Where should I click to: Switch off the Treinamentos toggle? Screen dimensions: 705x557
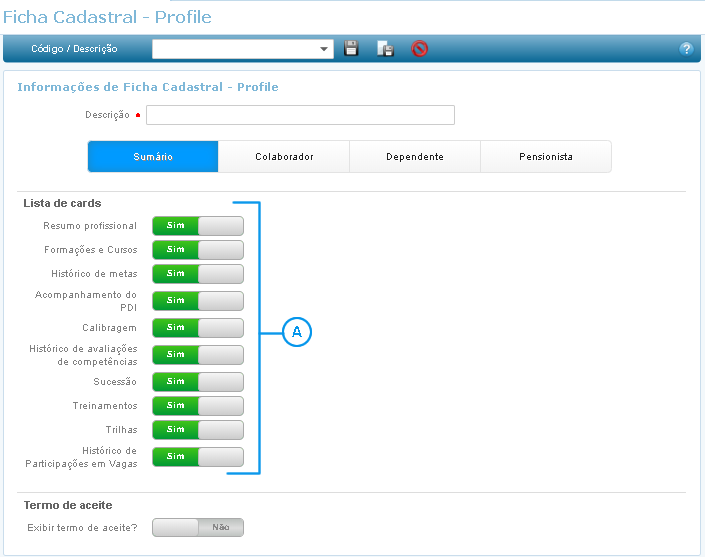pyautogui.click(x=198, y=405)
